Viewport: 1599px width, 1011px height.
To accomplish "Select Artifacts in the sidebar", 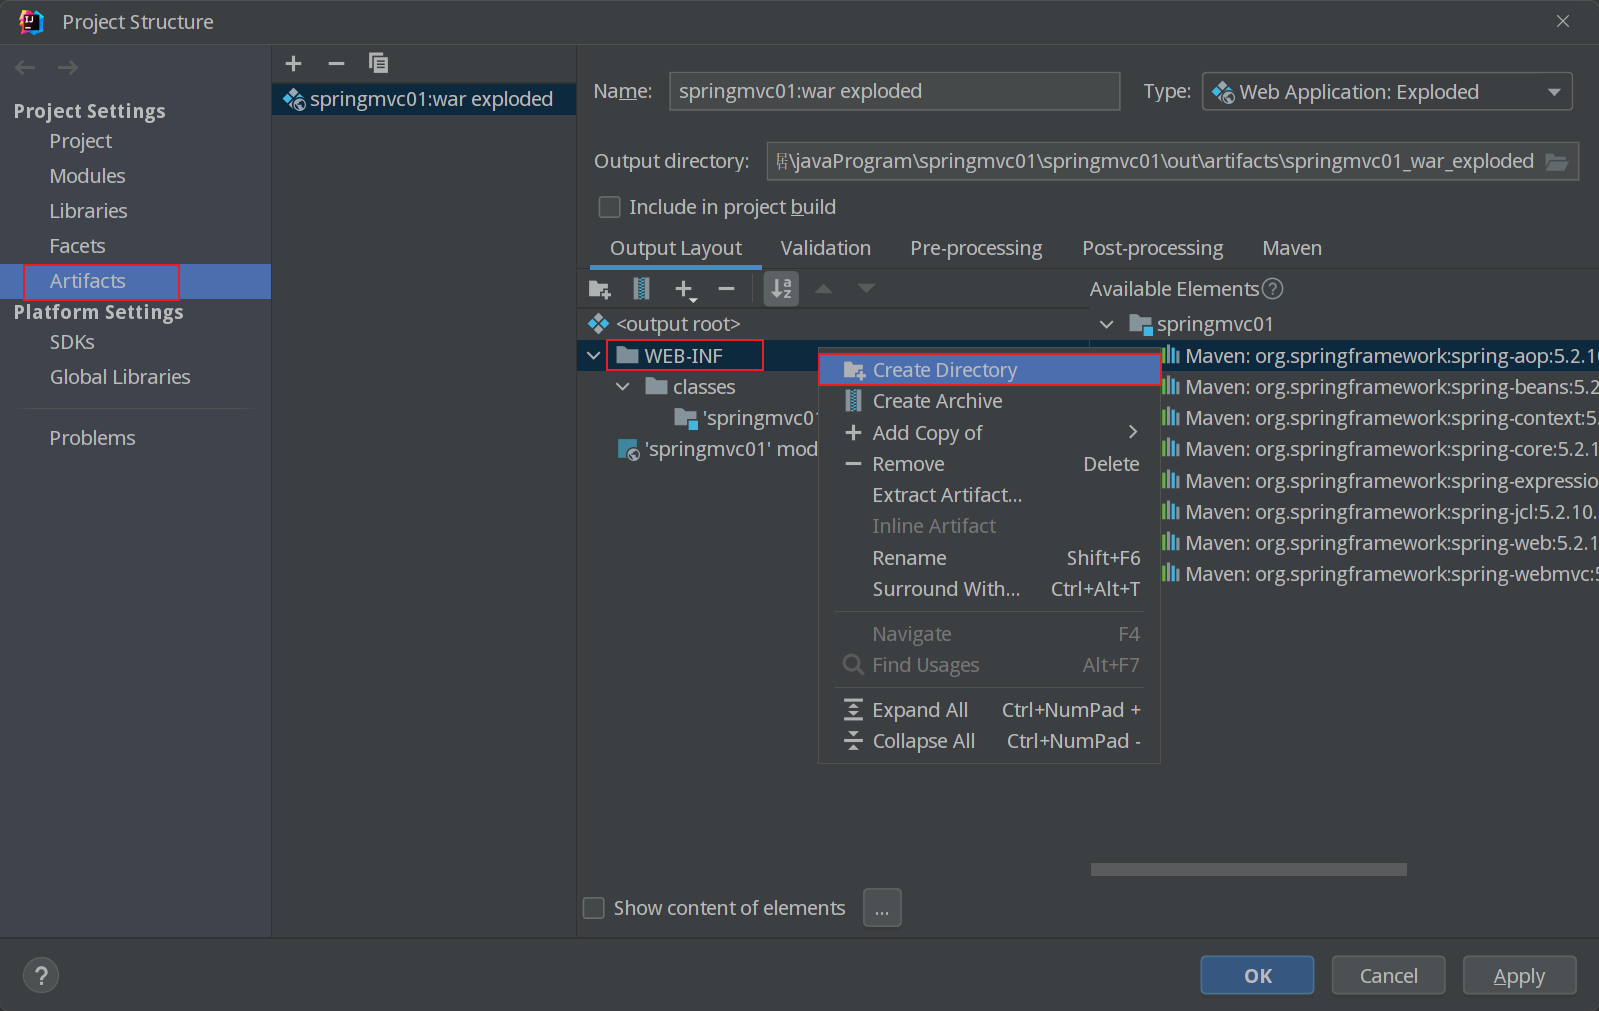I will point(88,281).
